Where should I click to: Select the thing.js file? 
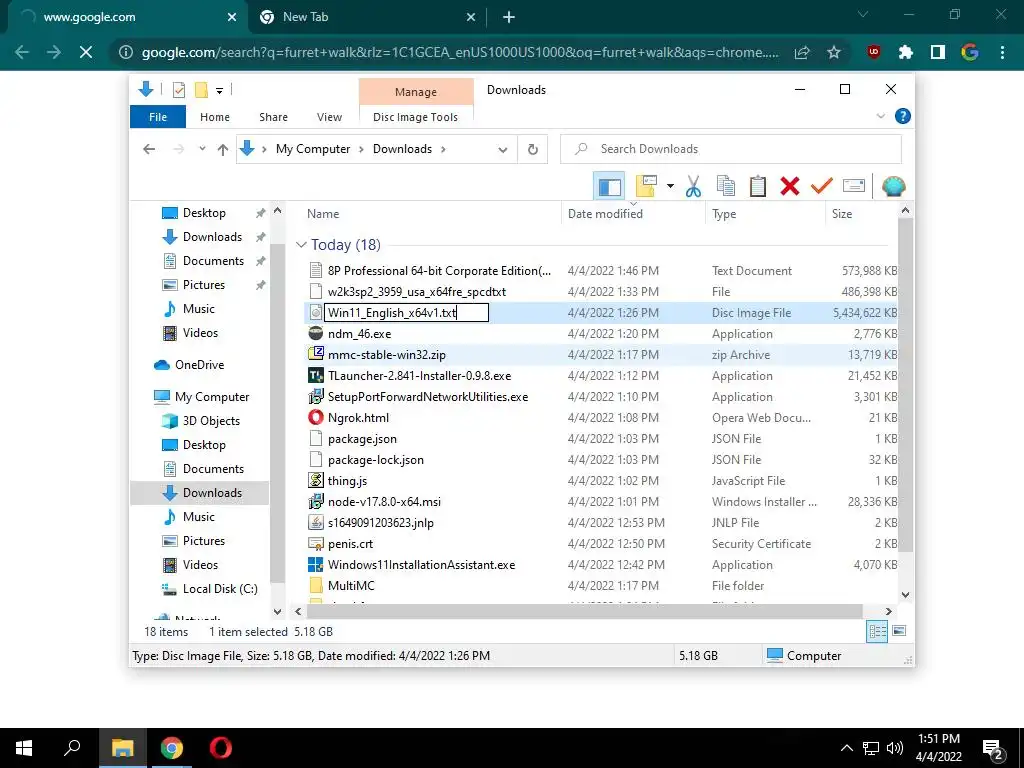pos(347,481)
